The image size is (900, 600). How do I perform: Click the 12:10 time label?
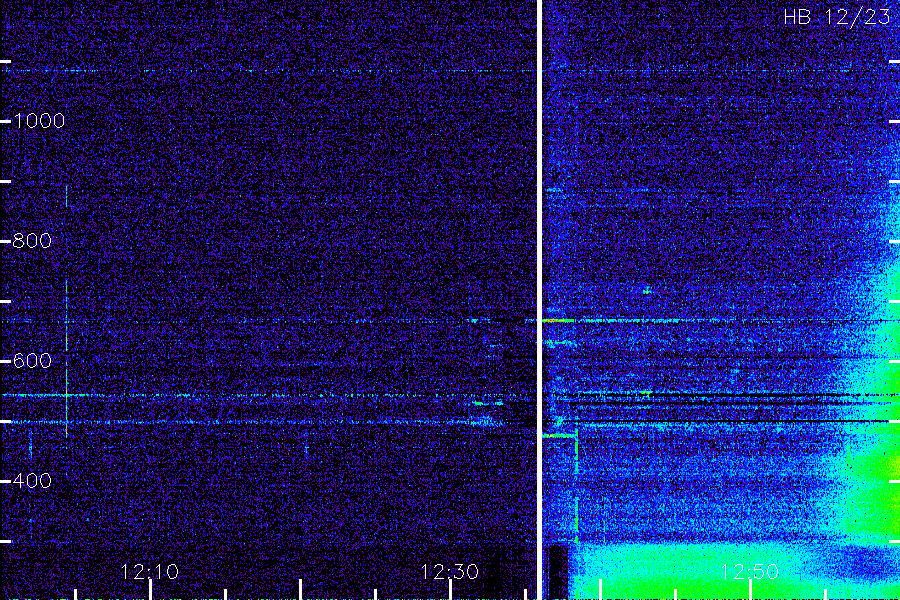click(x=150, y=572)
